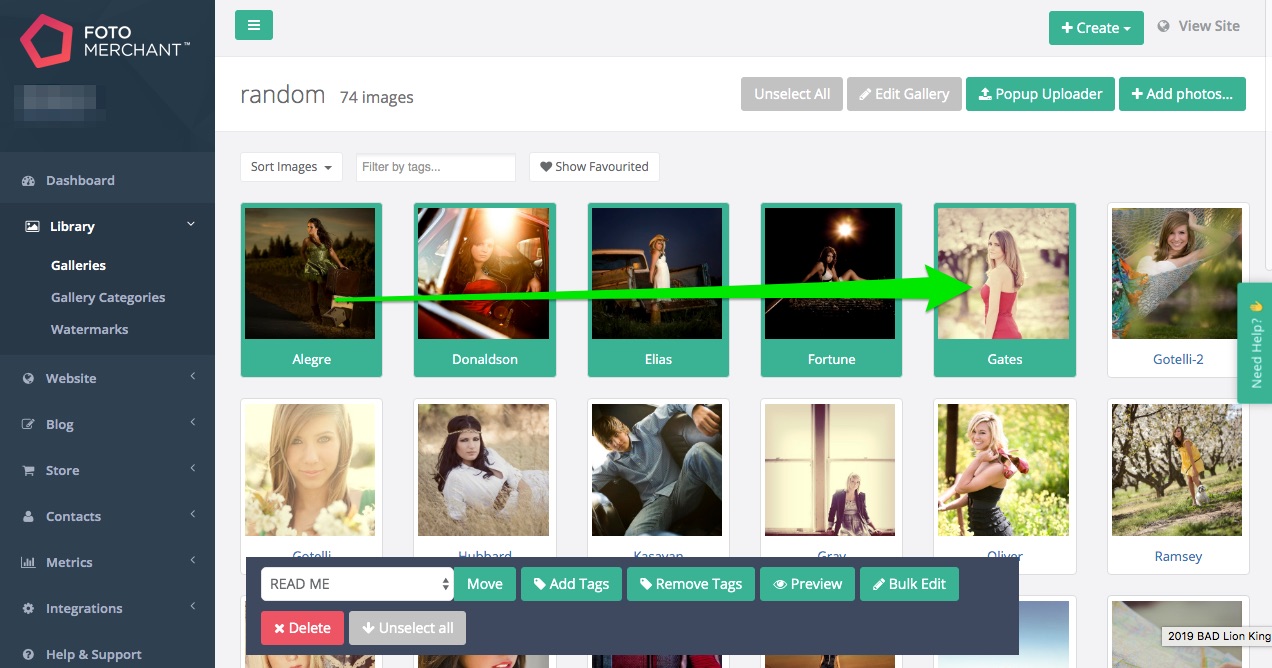Click the Blog pencil icon in the sidebar
This screenshot has height=668, width=1272.
click(28, 425)
